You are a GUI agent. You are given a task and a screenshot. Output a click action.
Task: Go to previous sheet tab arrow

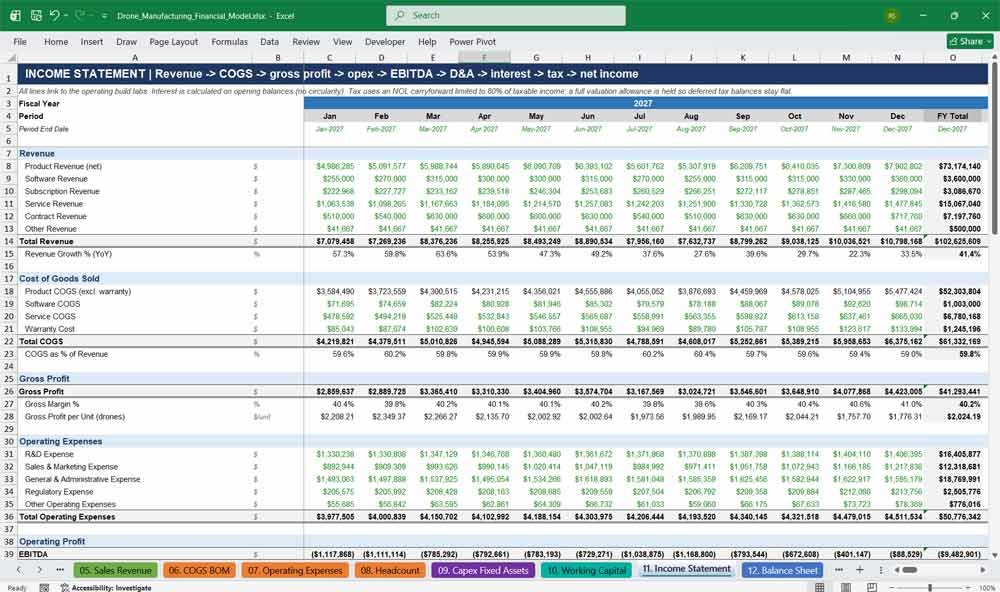18,570
